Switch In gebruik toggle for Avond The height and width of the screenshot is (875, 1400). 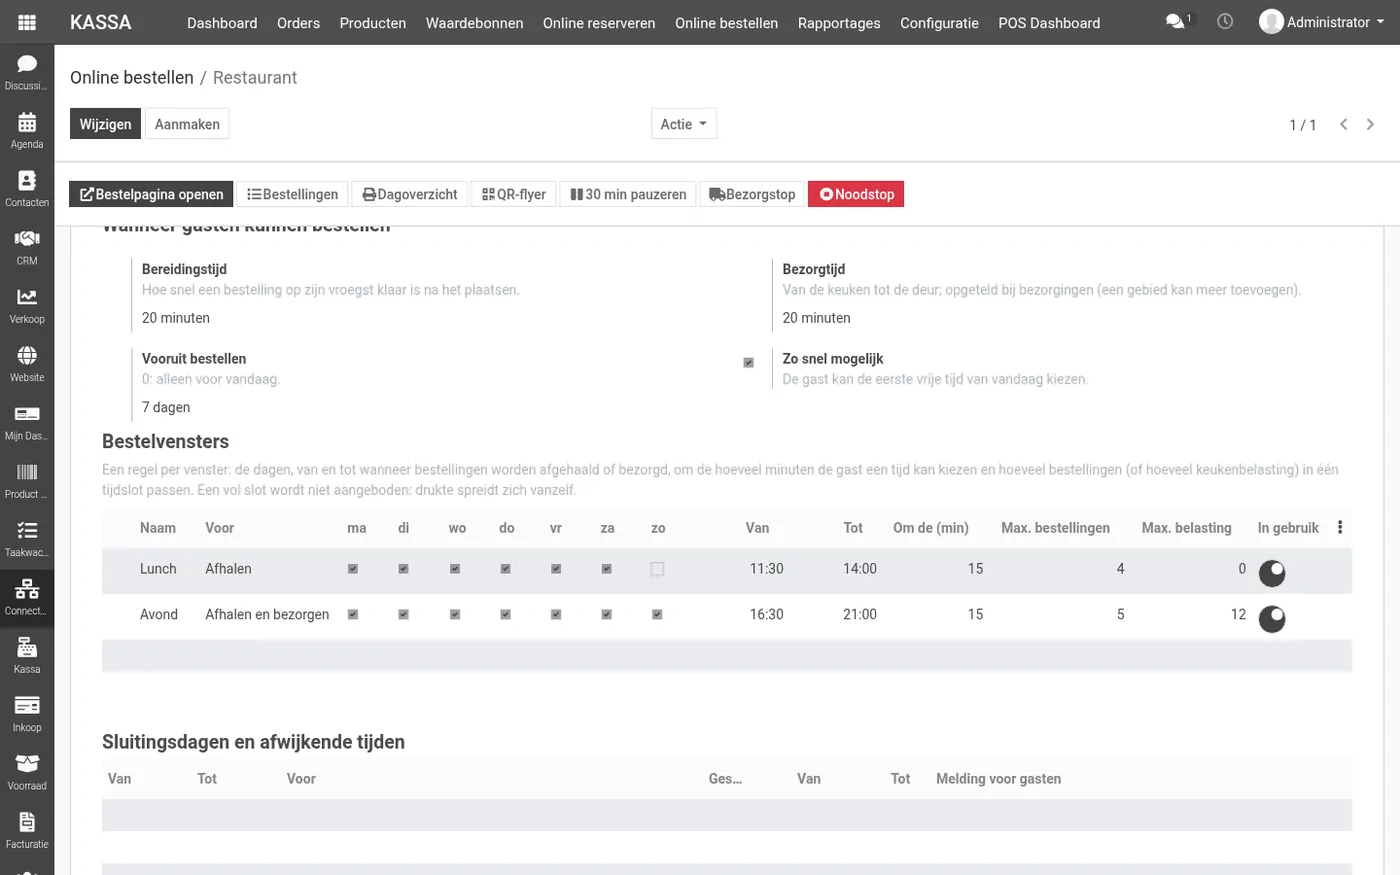(1271, 619)
